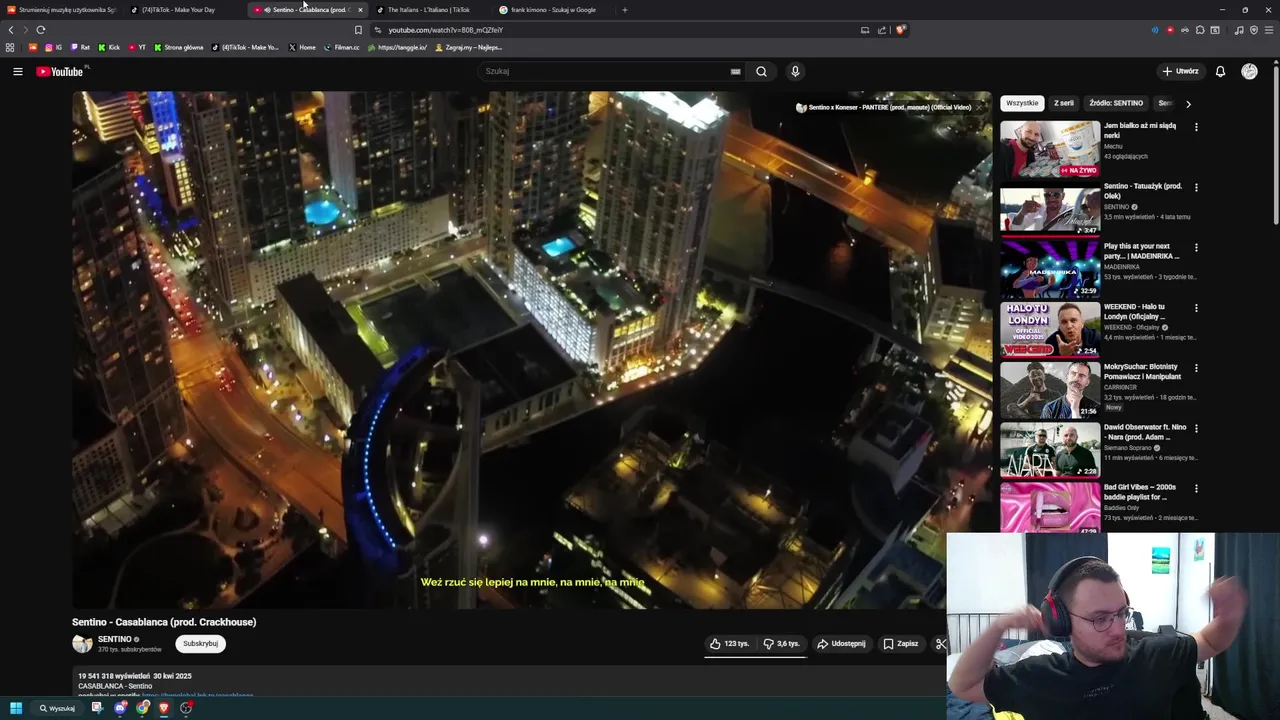Open the music note media control icon
The height and width of the screenshot is (720, 1280).
coord(1239,30)
